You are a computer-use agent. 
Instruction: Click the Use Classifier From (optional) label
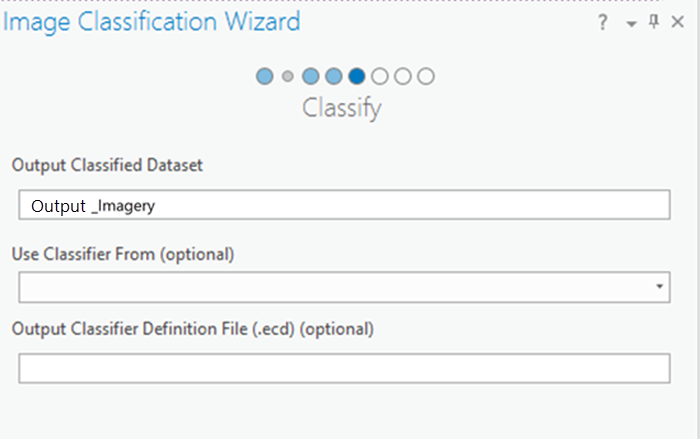(123, 254)
